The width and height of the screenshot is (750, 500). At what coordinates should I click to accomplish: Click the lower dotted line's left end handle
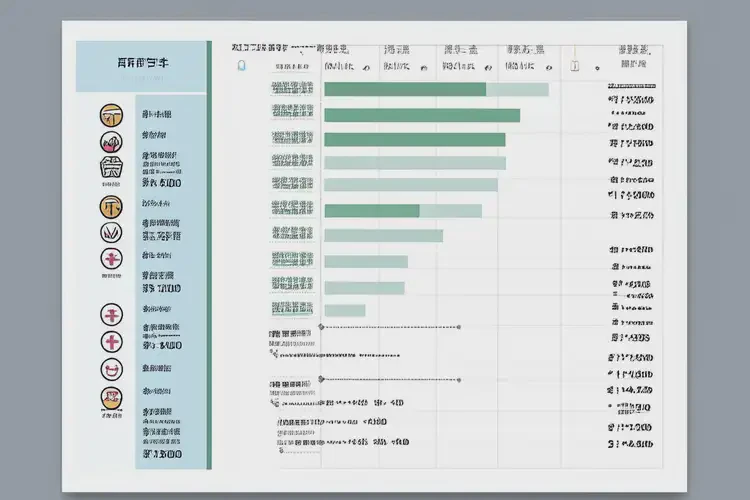(320, 379)
